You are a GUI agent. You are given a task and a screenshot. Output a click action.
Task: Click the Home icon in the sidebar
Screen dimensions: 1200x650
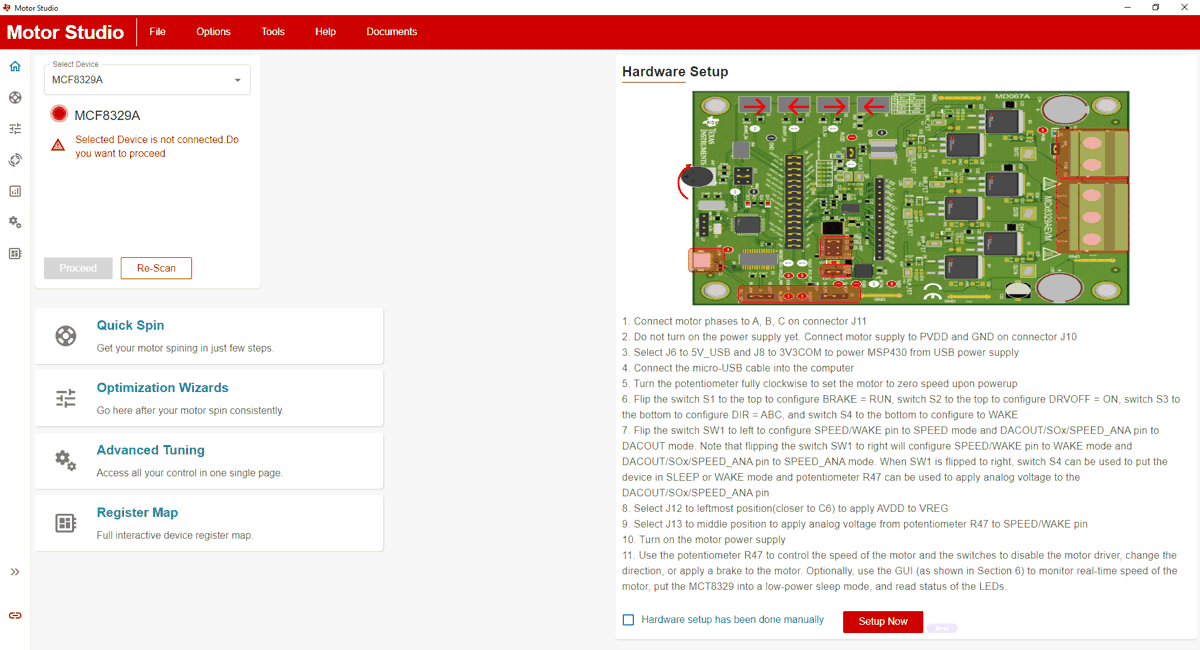(15, 67)
